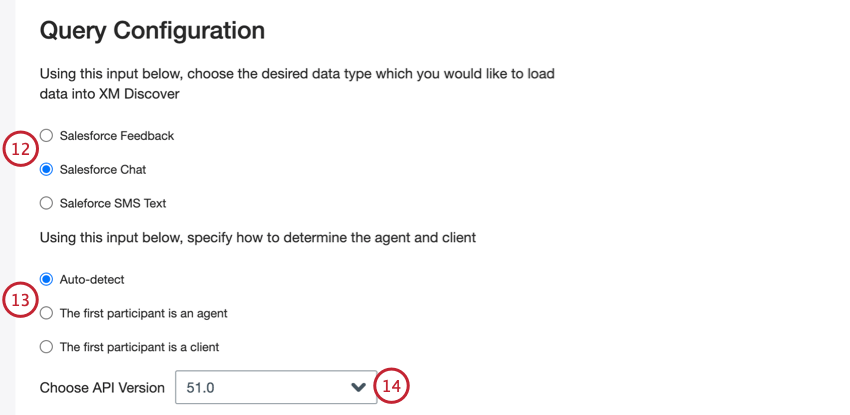This screenshot has width=850, height=415.
Task: Pick the first participant is a client radio
Action: pyautogui.click(x=46, y=347)
